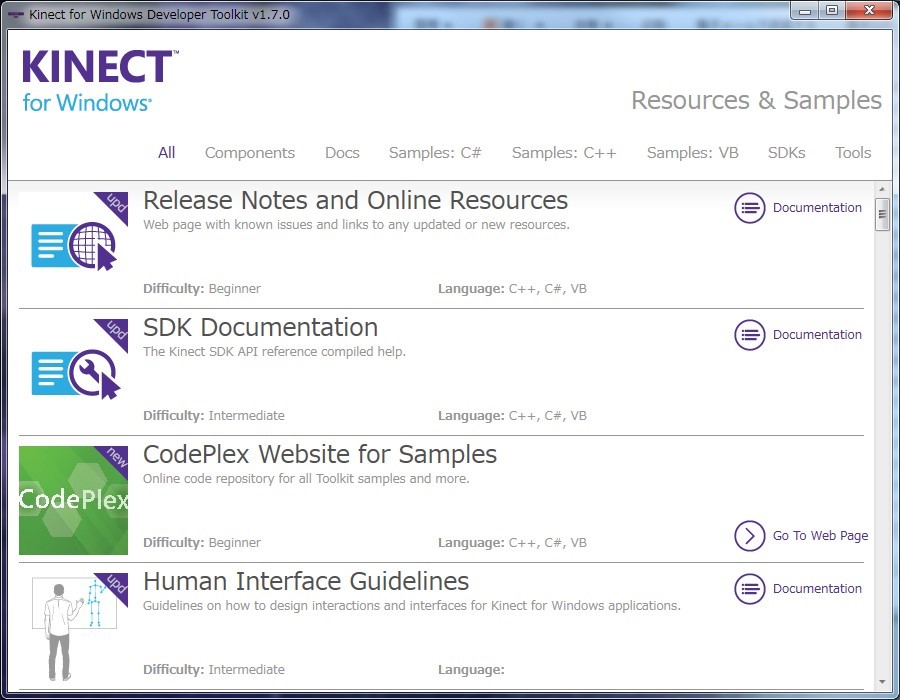The image size is (900, 700).
Task: Go to the Tools tab
Action: [x=853, y=153]
